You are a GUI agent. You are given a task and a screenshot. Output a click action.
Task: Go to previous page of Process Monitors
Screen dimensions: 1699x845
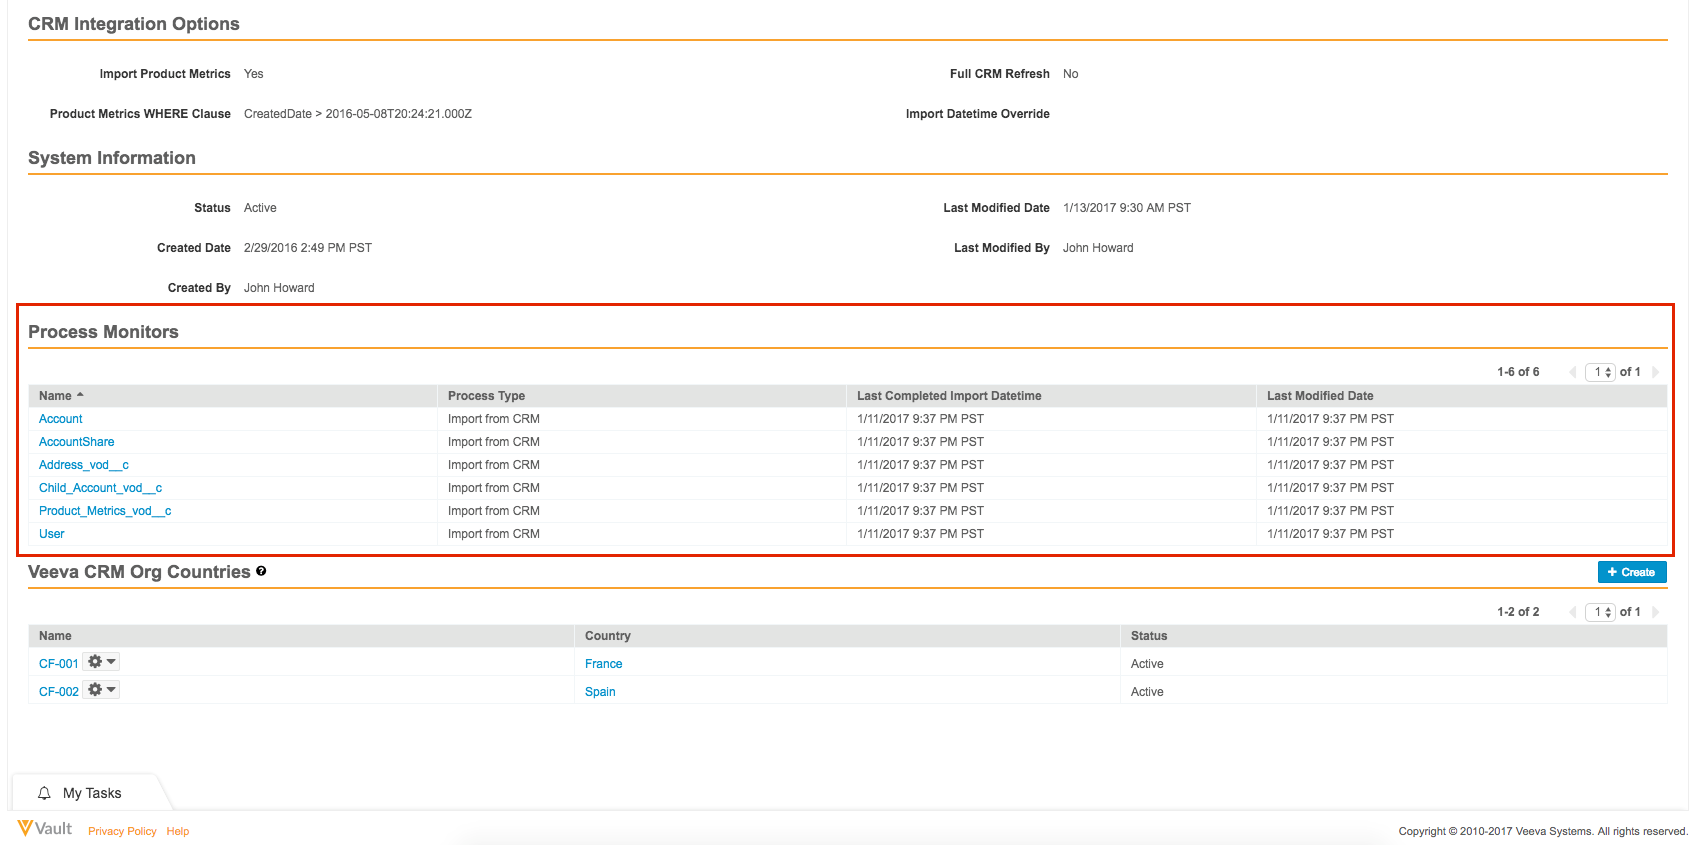pos(1573,372)
